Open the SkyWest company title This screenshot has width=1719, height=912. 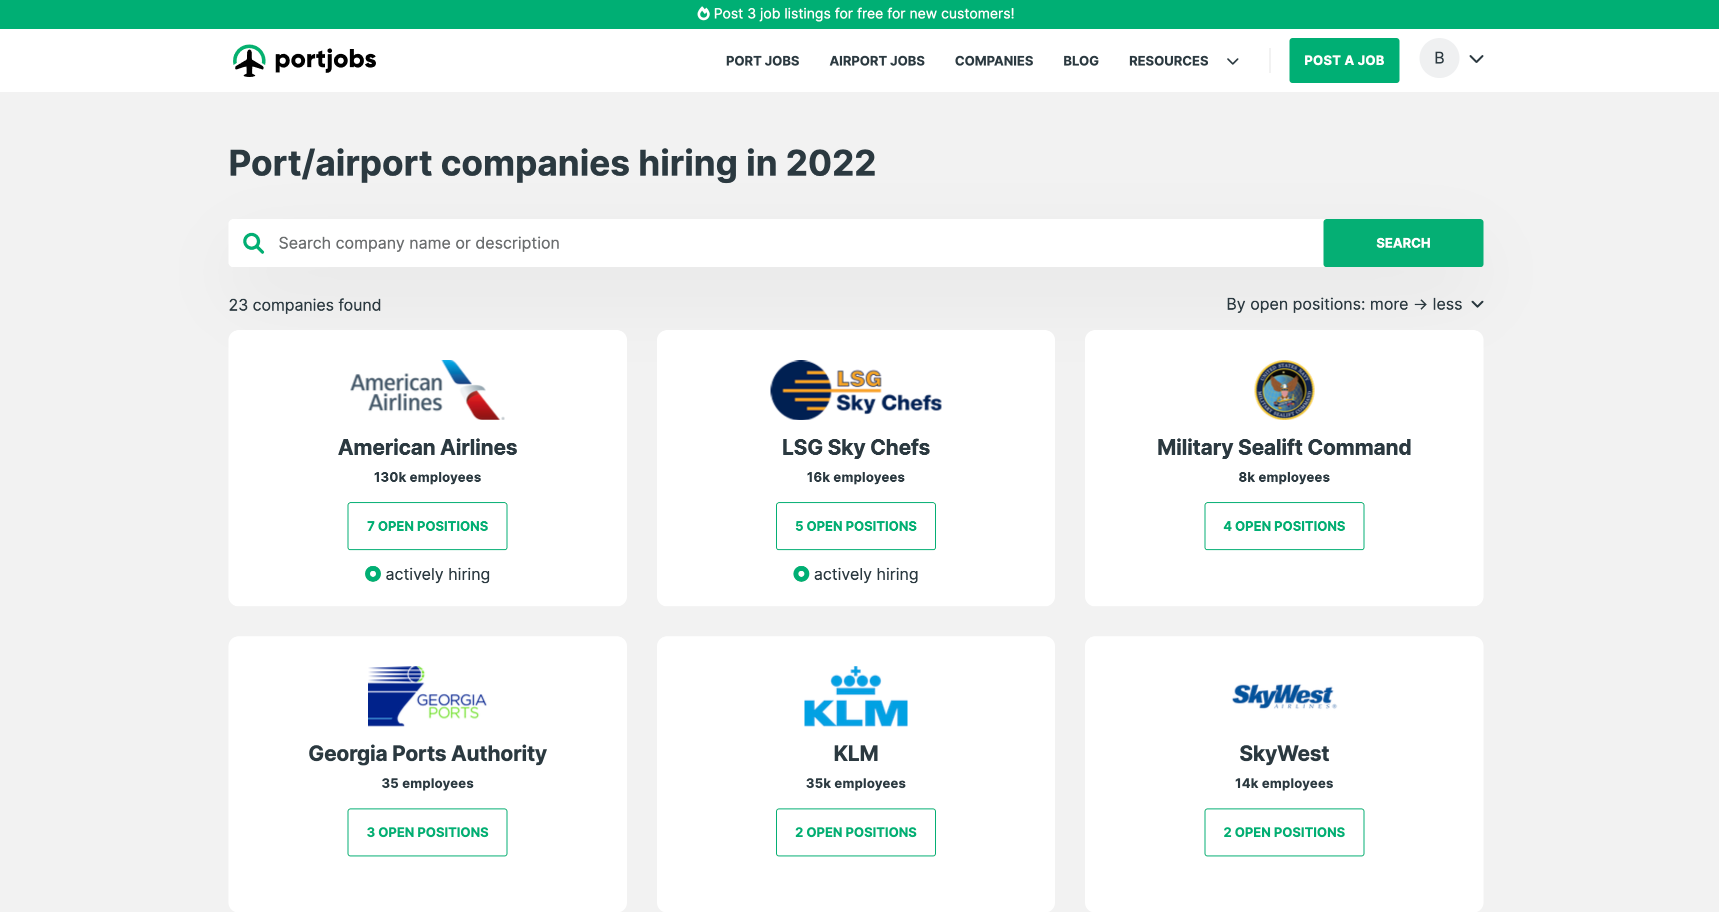pyautogui.click(x=1284, y=753)
